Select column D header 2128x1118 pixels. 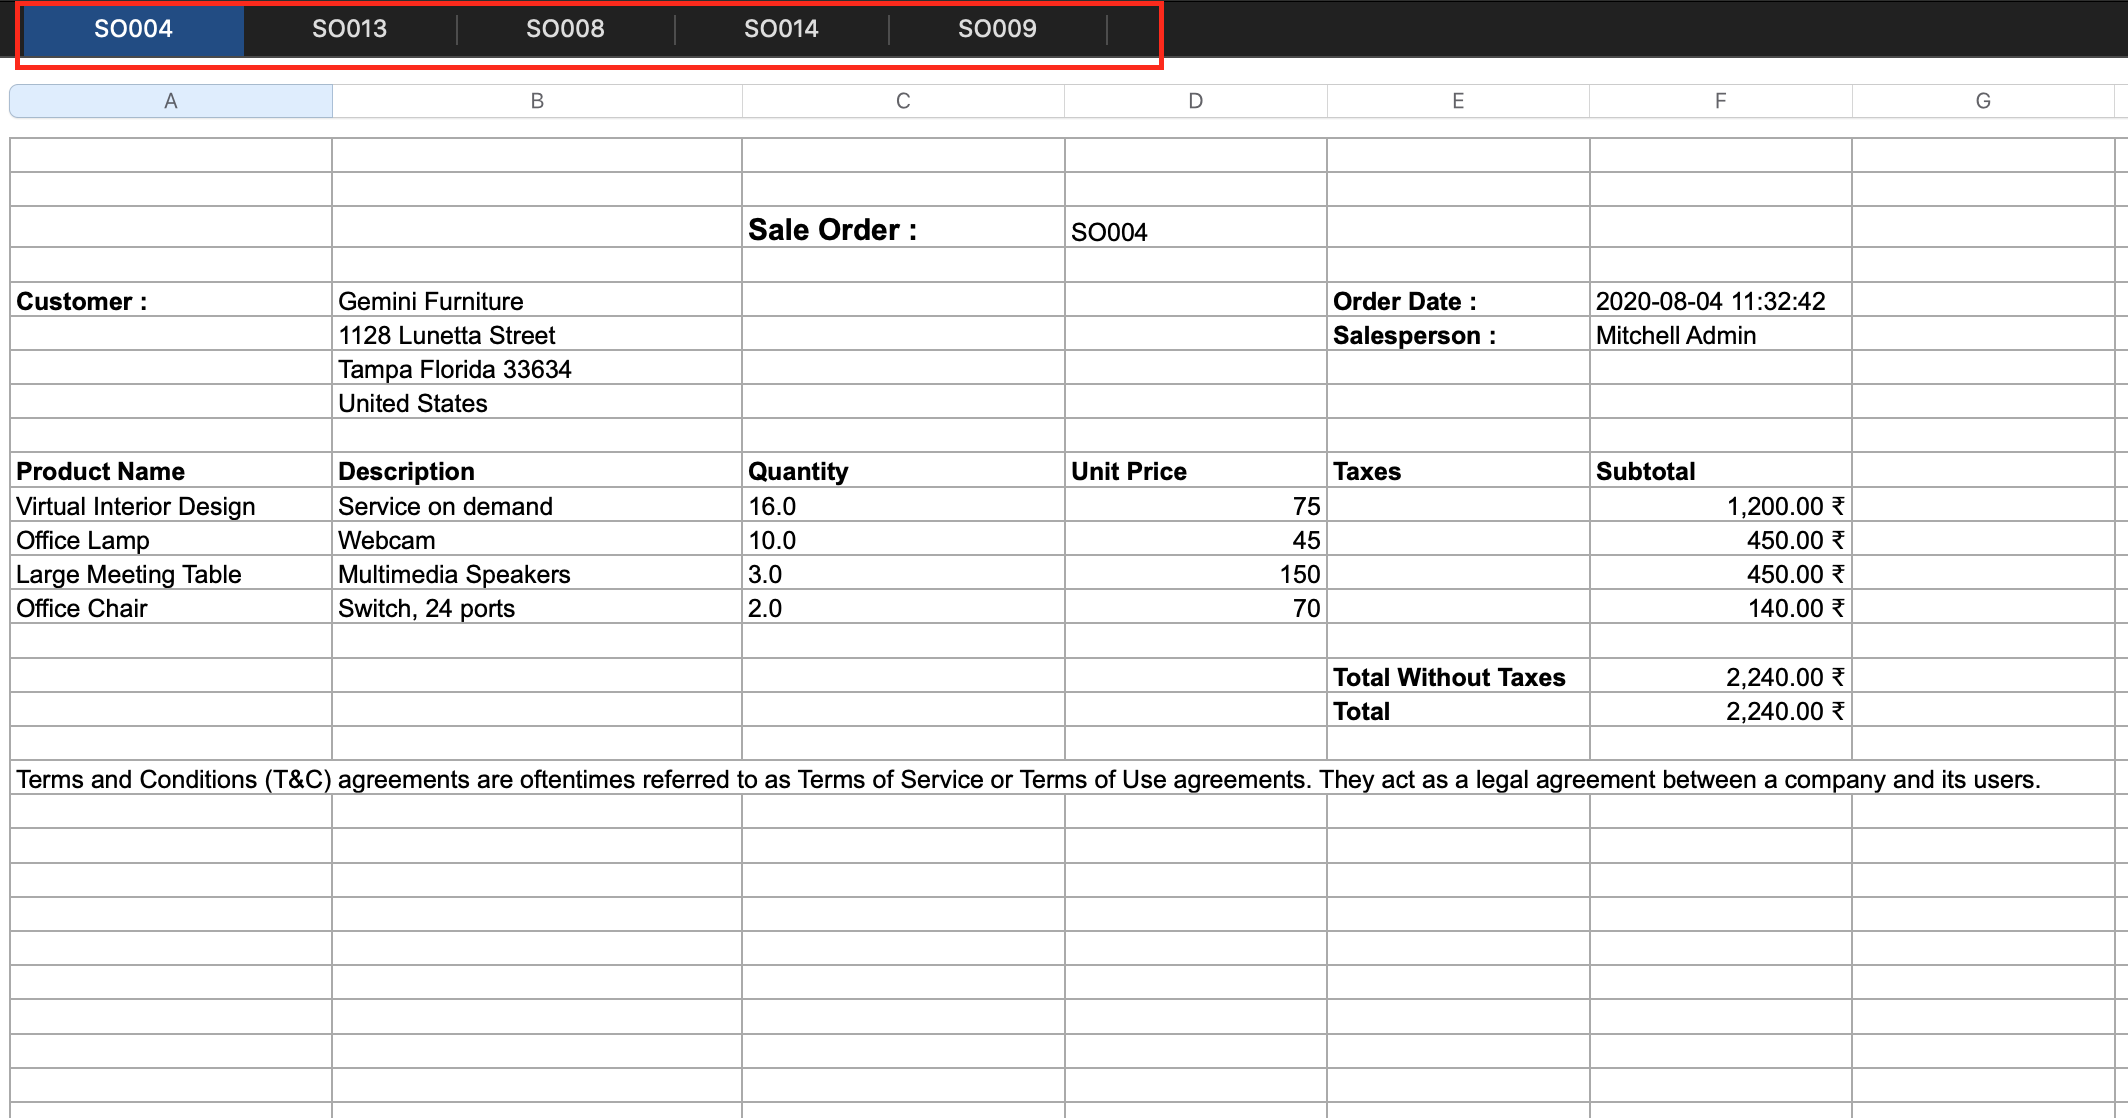pos(1196,101)
